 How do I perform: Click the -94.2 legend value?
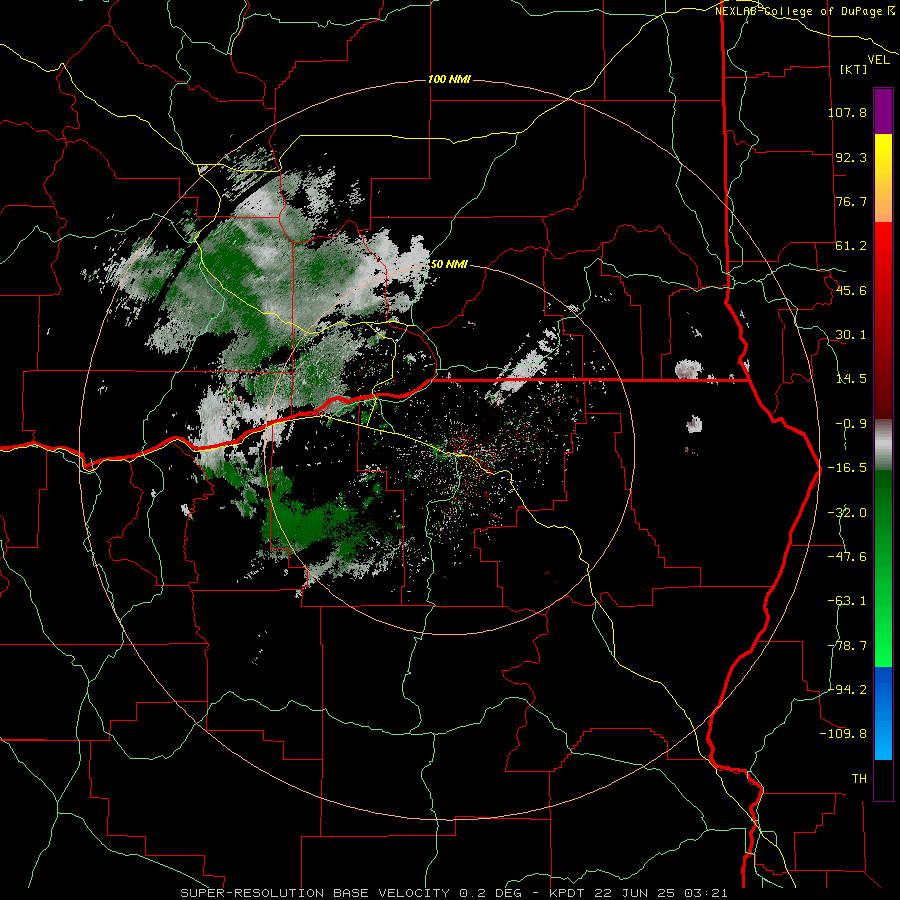click(847, 690)
